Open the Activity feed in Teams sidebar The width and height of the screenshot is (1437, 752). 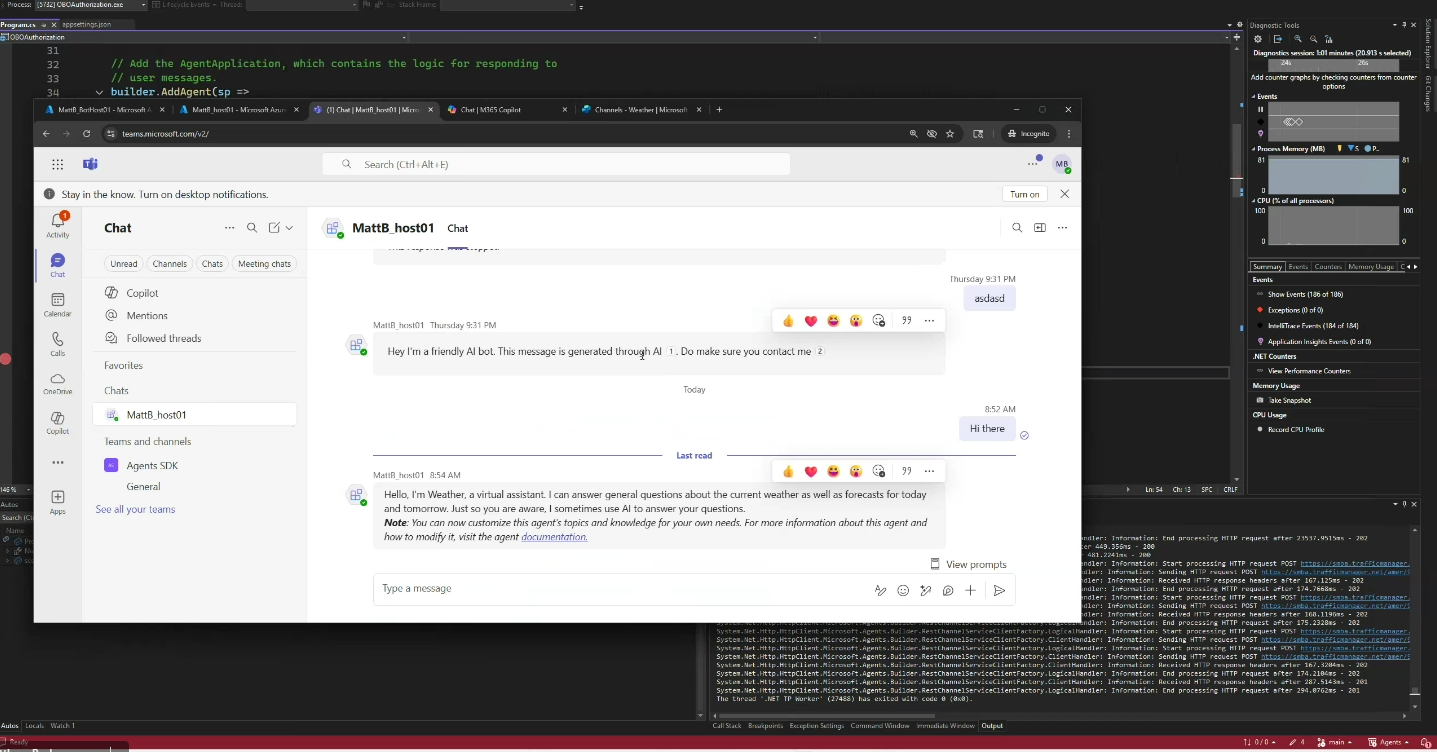point(58,225)
